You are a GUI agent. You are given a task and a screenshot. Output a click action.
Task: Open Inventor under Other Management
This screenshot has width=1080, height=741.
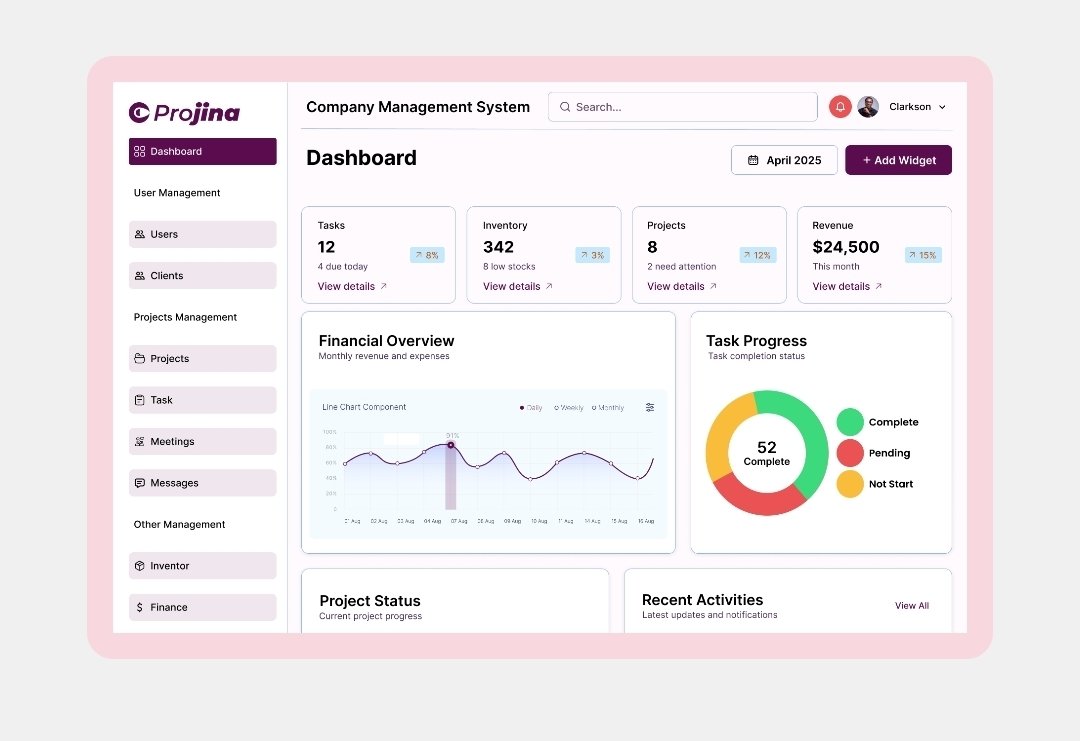140,565
